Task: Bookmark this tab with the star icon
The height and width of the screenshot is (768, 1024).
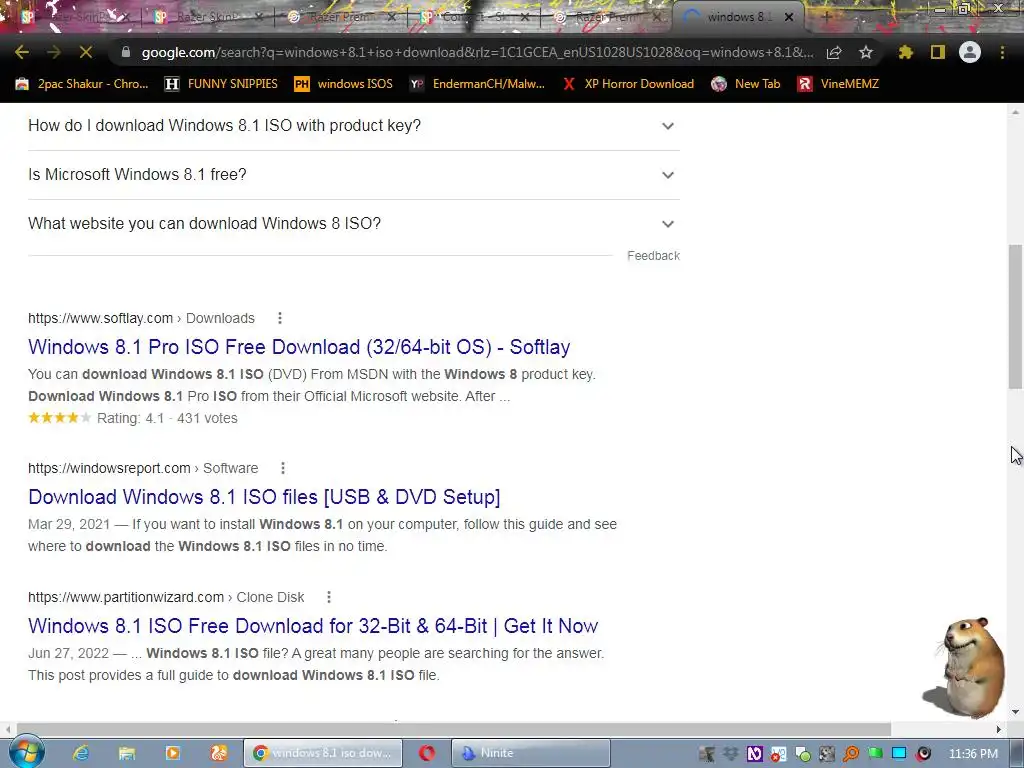Action: click(866, 52)
